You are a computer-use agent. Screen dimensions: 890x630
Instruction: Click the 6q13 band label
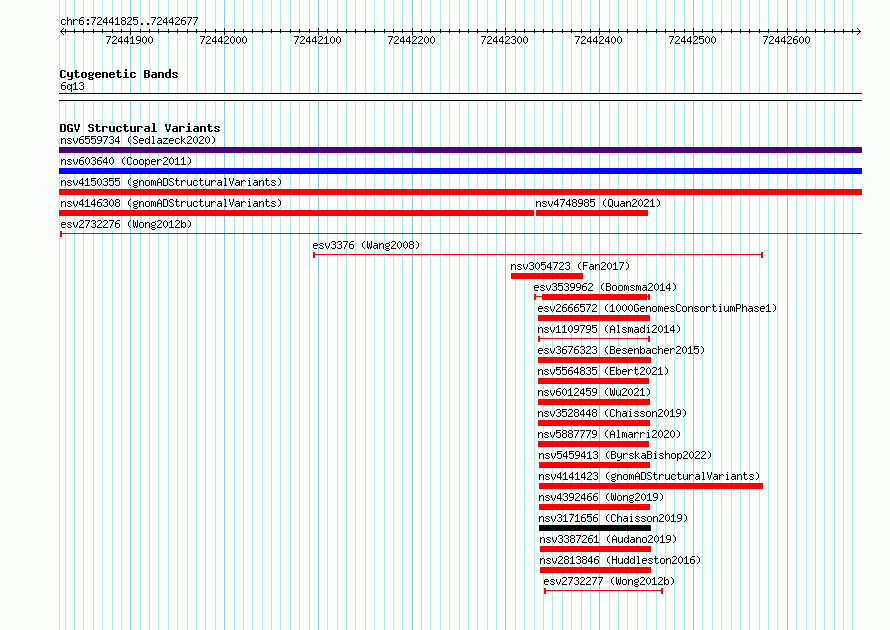click(72, 86)
